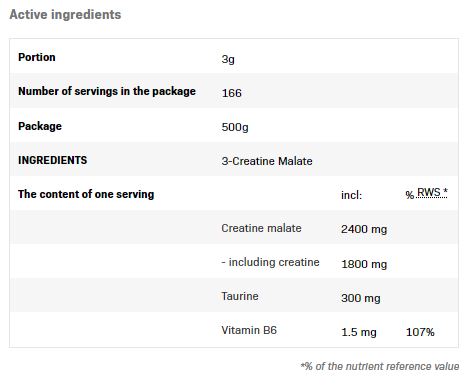Click the 2400 mg value
Image resolution: width=469 pixels, height=385 pixels.
point(364,229)
